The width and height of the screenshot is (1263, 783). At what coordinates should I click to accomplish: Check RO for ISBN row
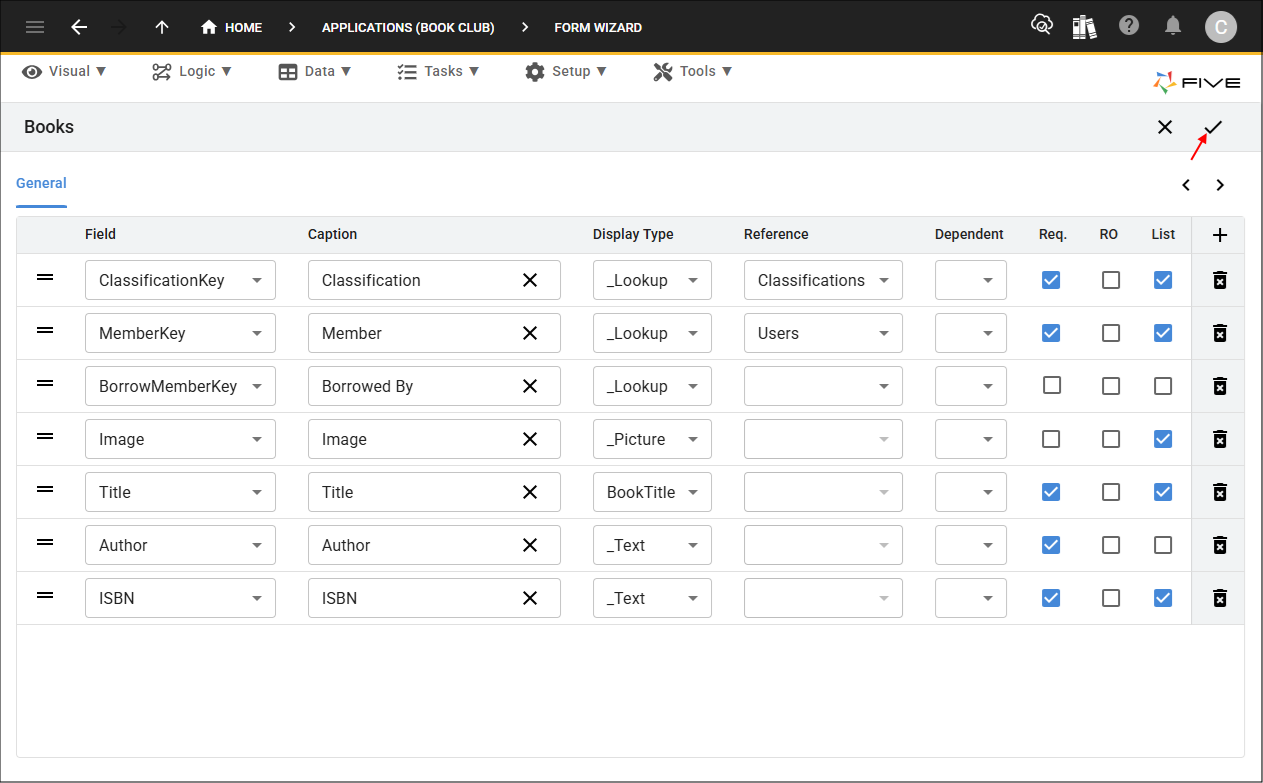tap(1111, 598)
